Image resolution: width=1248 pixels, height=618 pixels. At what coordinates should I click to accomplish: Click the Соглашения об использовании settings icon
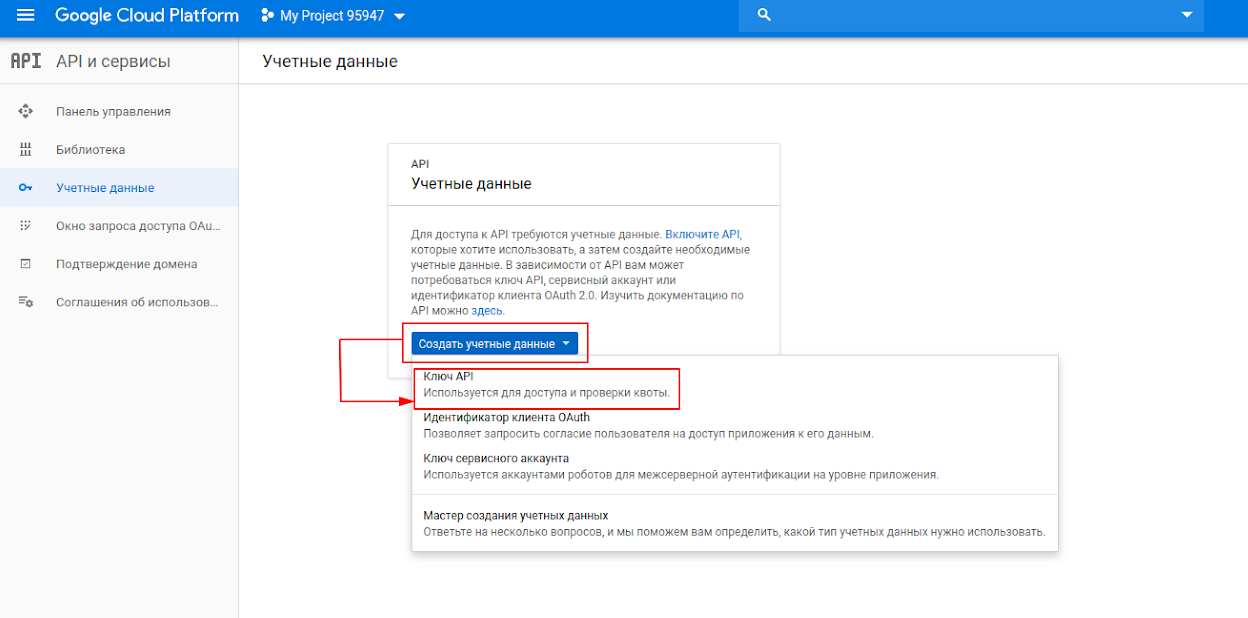[26, 302]
